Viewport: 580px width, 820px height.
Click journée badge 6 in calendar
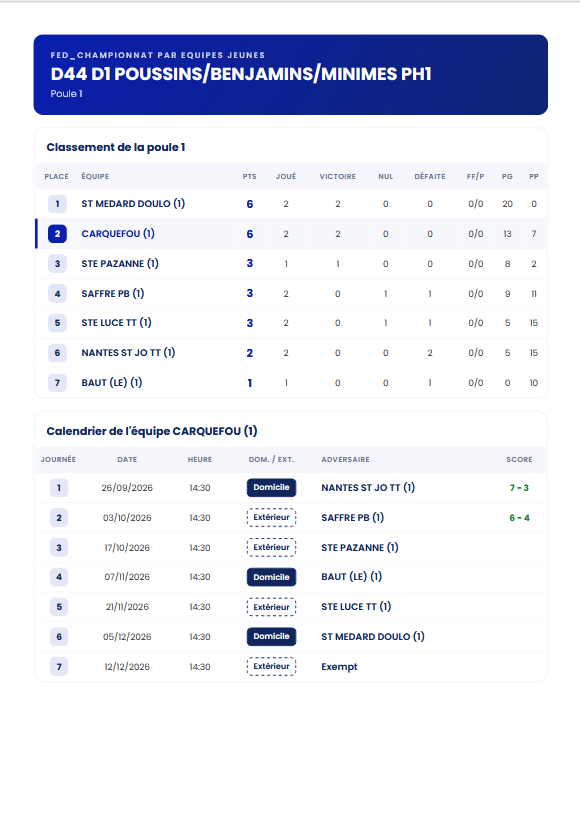coord(59,636)
